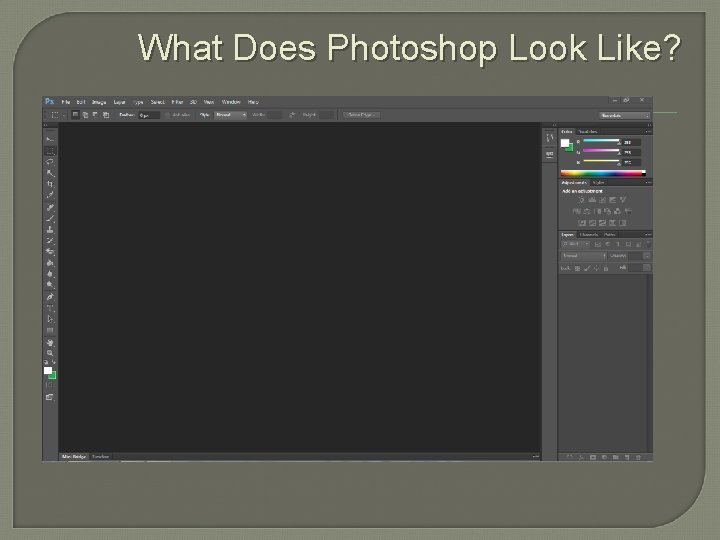Select the Zoom tool
The height and width of the screenshot is (540, 720).
(x=50, y=353)
